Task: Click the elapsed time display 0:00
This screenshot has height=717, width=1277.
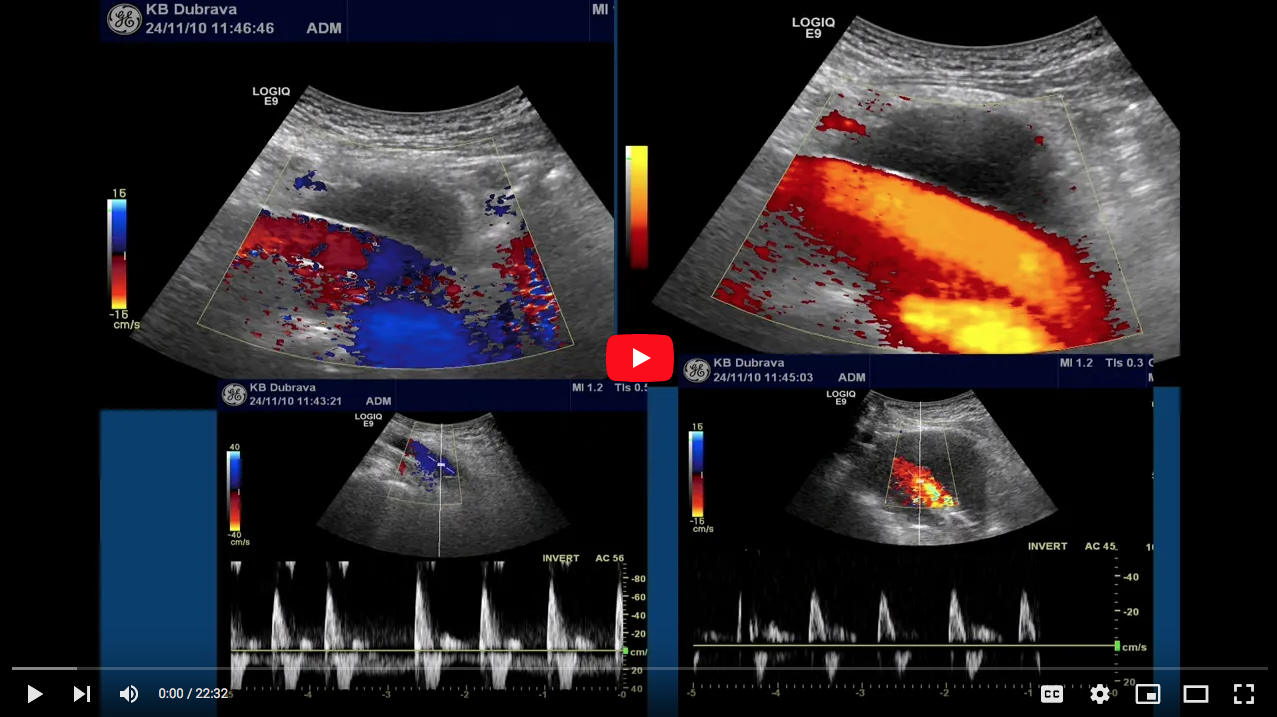Action: (x=170, y=693)
